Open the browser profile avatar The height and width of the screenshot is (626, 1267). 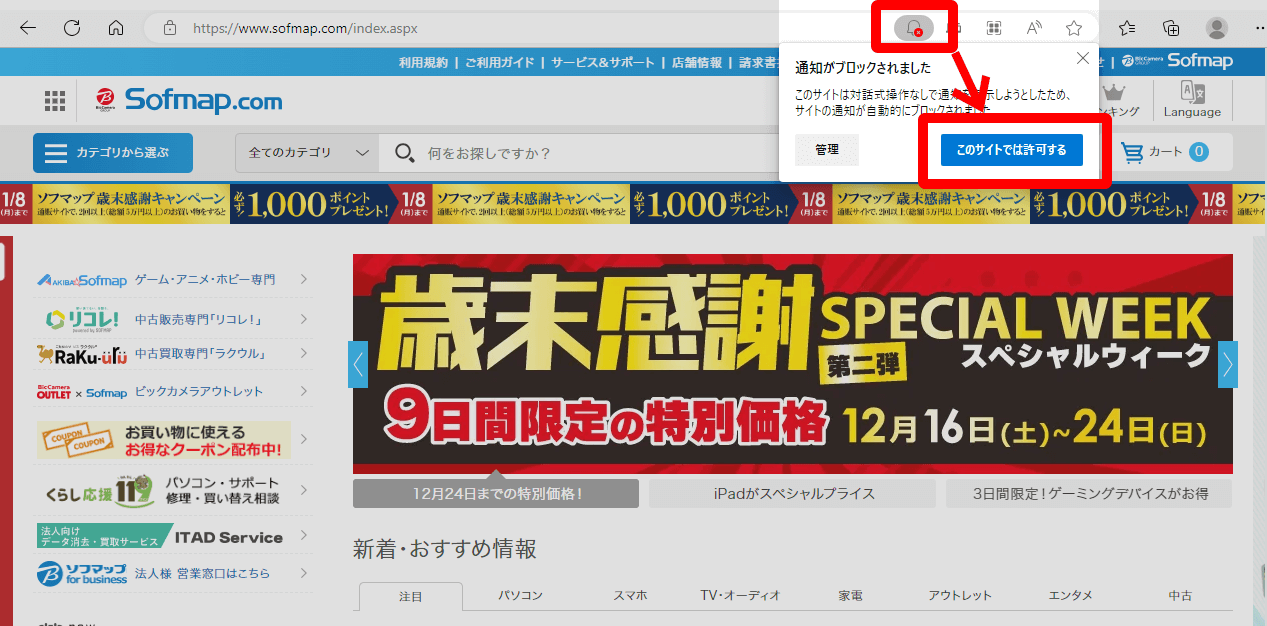[1216, 28]
